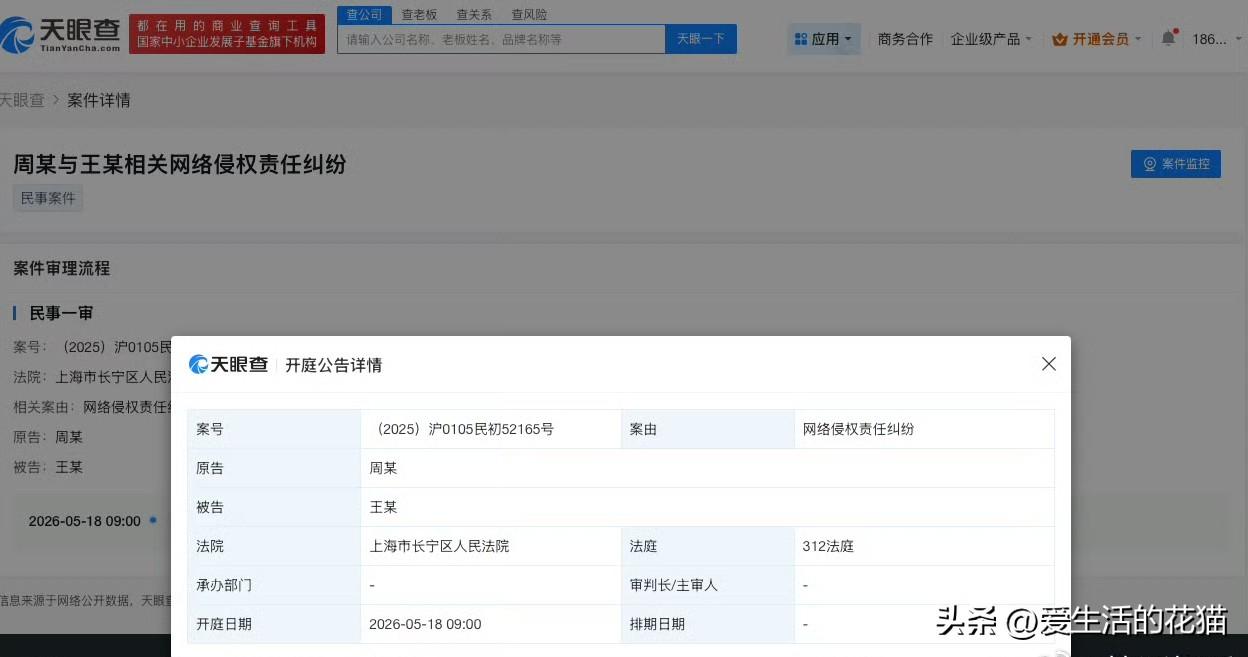Switch to the 查关系 tab
Viewport: 1248px width, 657px height.
click(473, 14)
